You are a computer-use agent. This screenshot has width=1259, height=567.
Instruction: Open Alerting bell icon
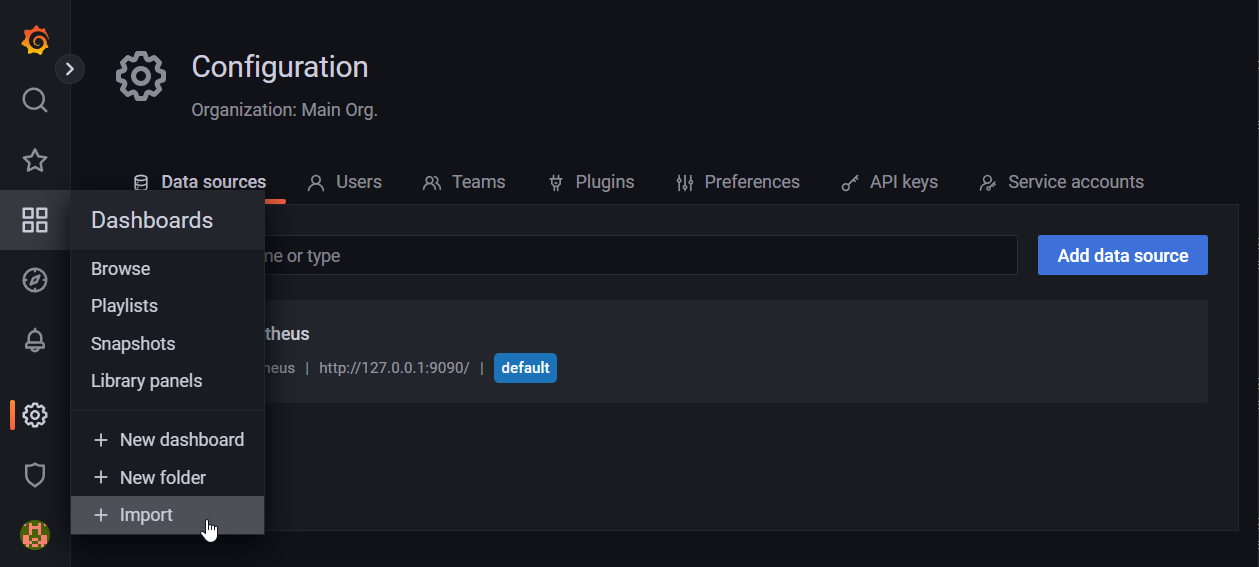click(x=35, y=340)
